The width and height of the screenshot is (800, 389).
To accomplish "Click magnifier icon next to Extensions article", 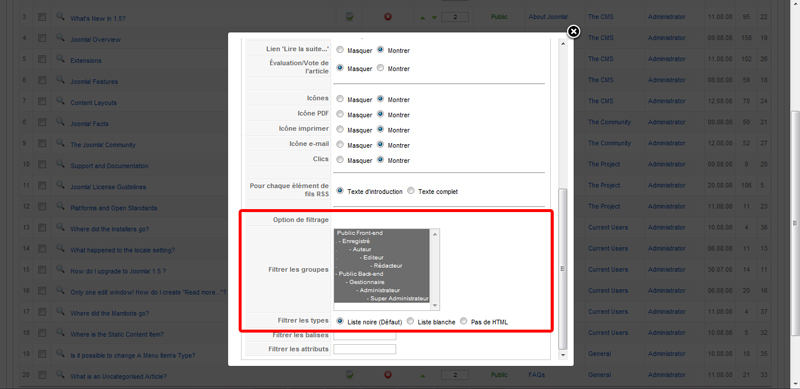I will 60,58.
